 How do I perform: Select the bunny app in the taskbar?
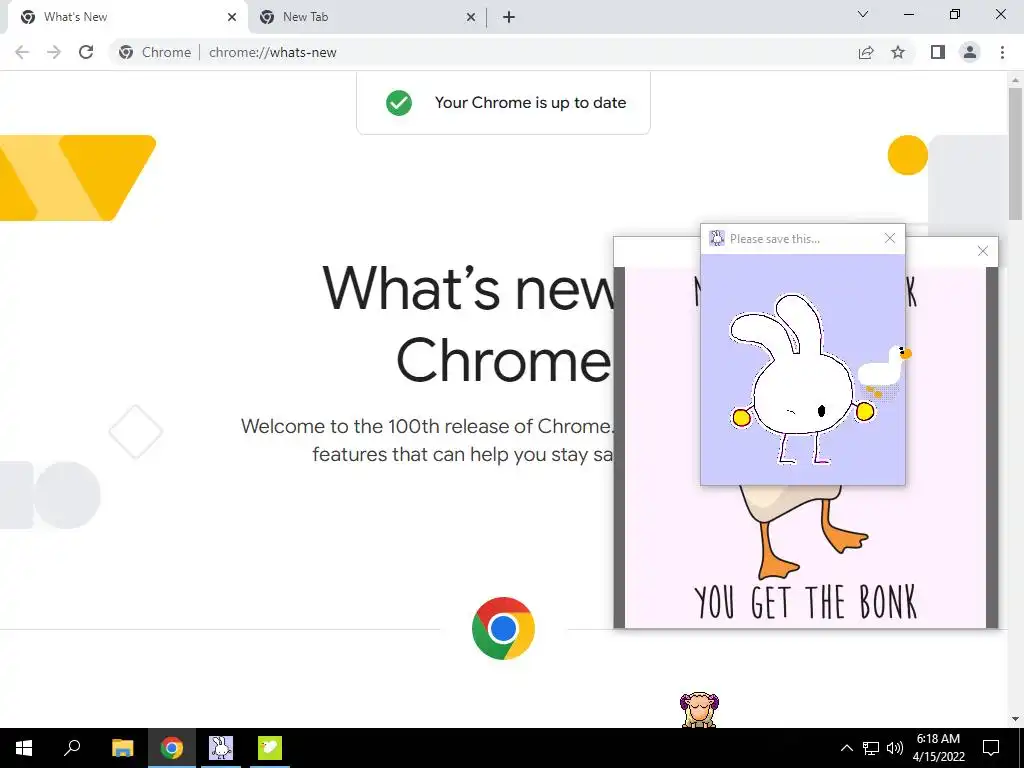pos(221,748)
